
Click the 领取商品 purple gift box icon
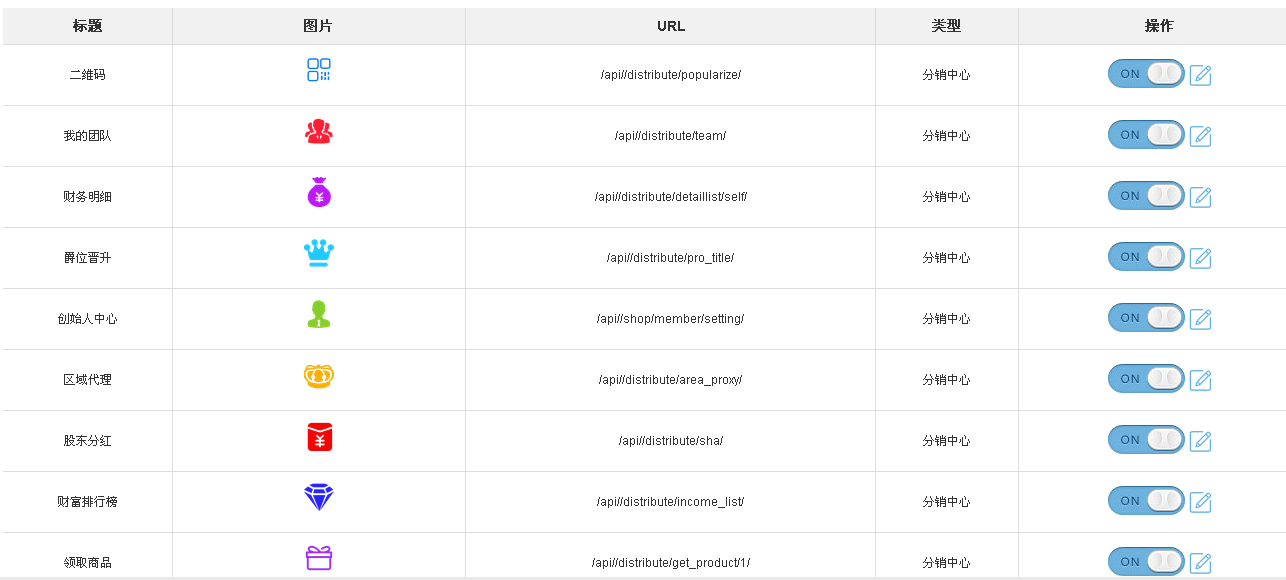click(319, 558)
